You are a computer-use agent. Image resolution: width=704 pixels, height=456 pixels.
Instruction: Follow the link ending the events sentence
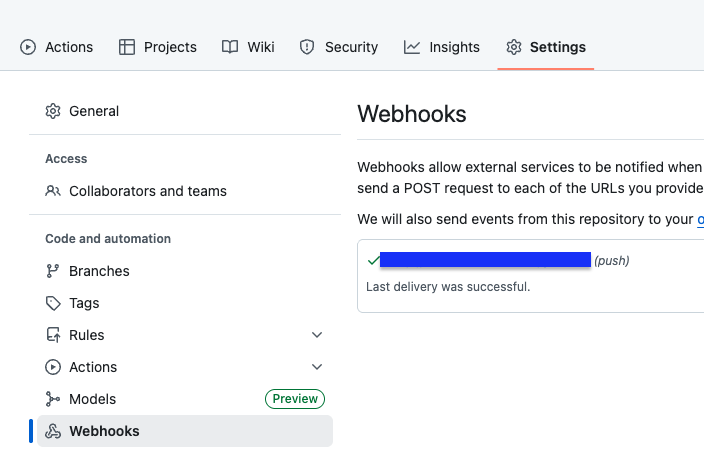700,219
